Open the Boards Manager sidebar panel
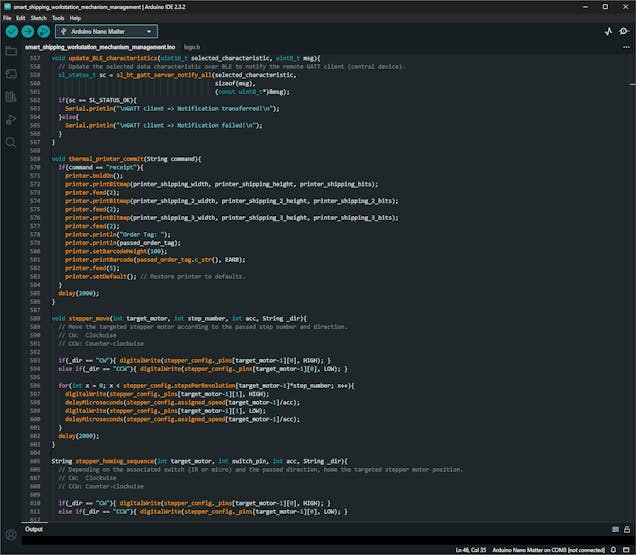The height and width of the screenshot is (555, 636). pos(11,73)
